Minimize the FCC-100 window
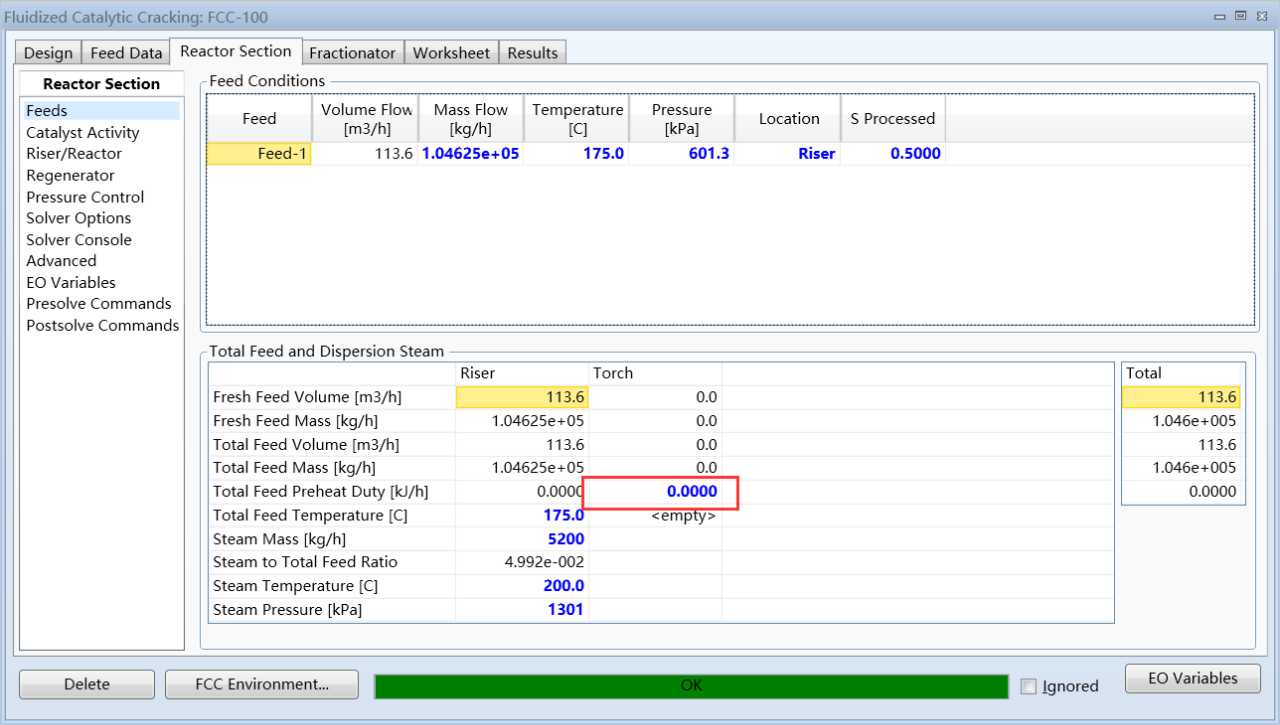 coord(1219,16)
